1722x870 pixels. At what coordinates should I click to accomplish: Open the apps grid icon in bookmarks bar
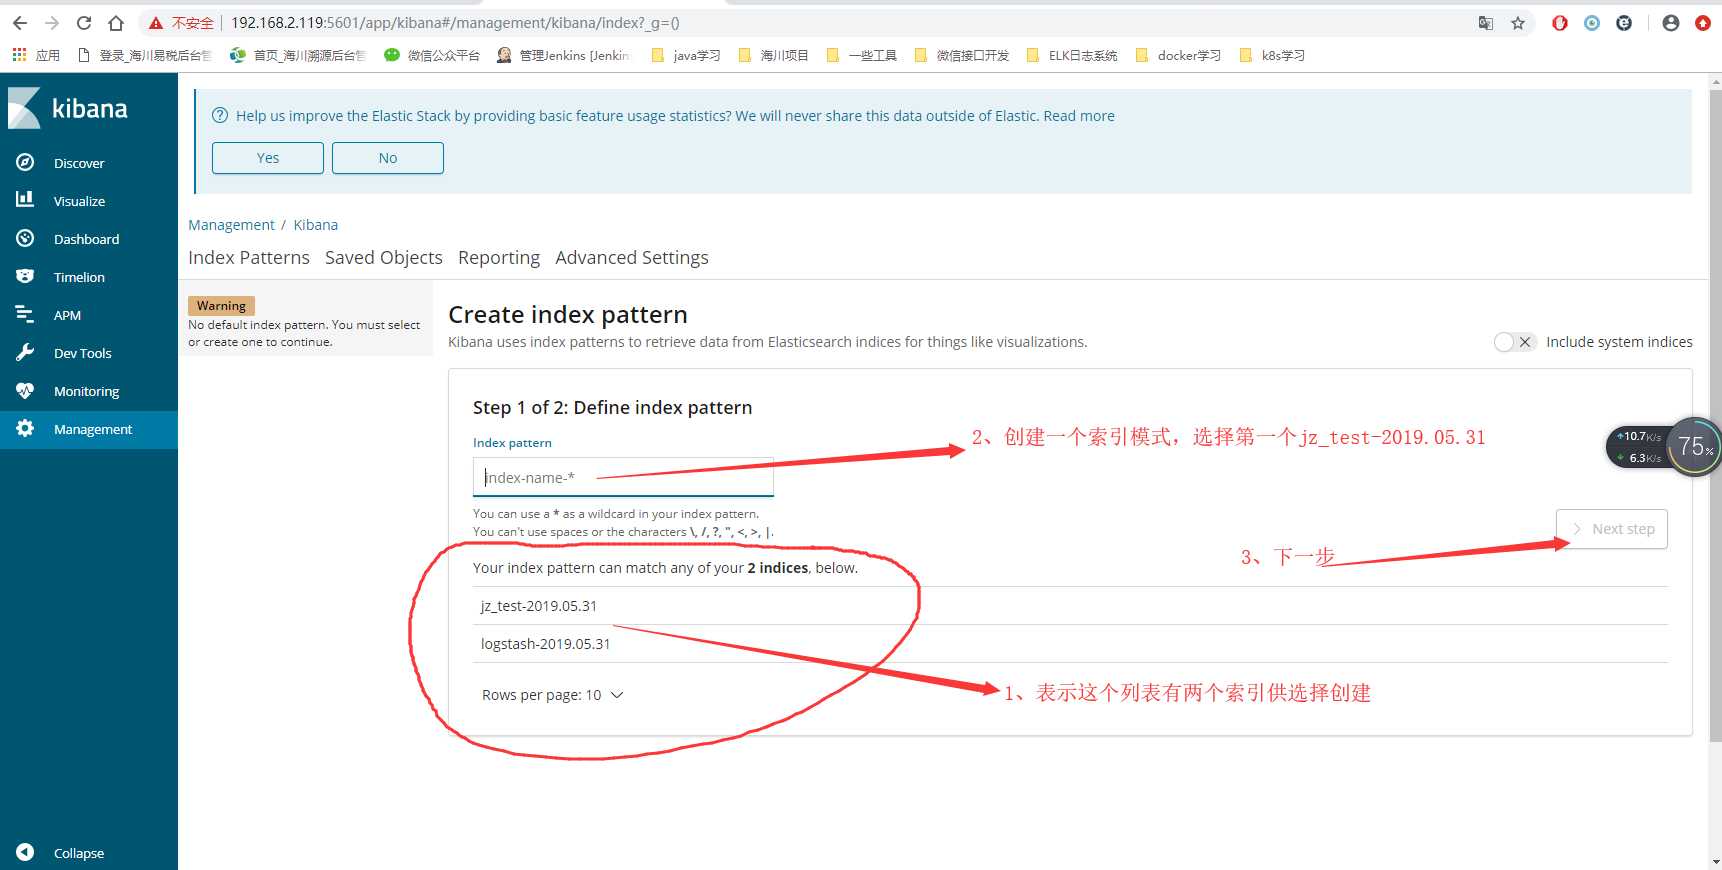pos(19,55)
